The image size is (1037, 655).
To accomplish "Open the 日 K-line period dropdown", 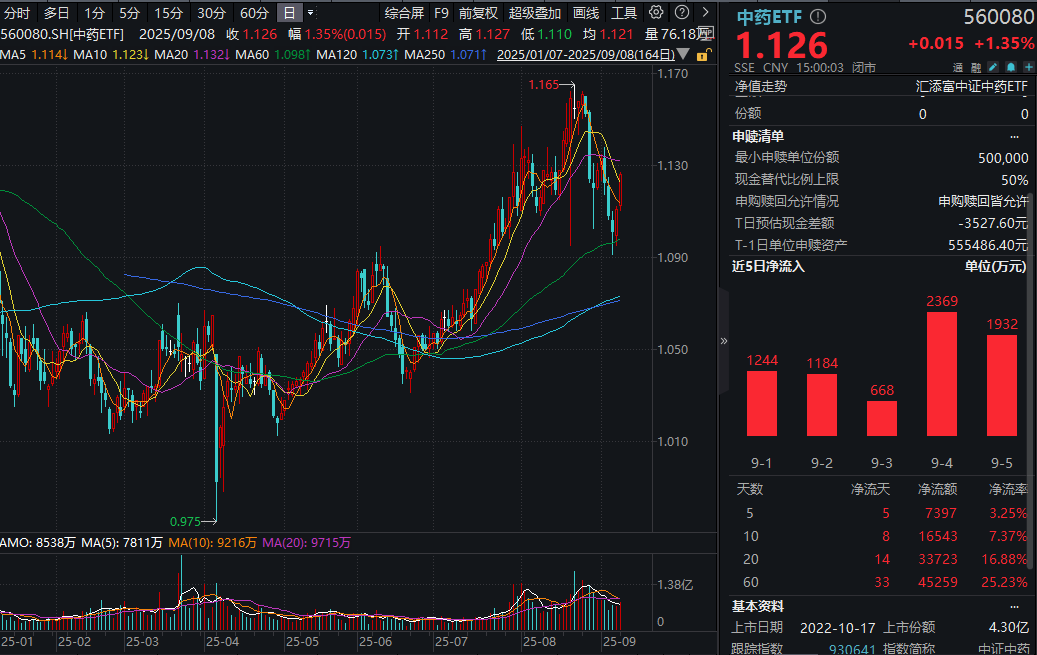I will coord(307,13).
